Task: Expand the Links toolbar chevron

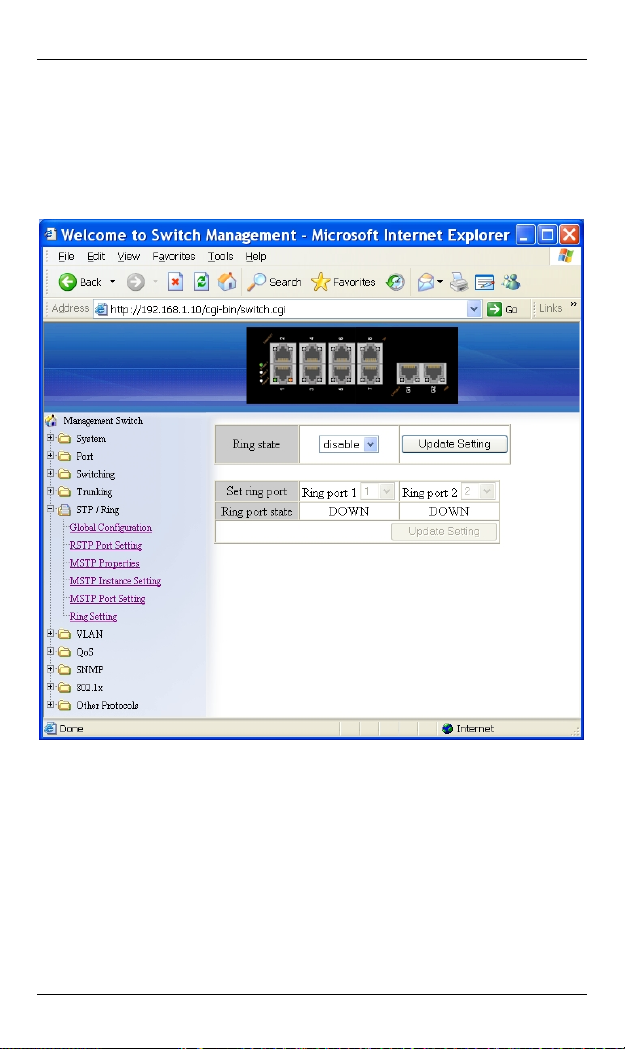Action: 573,304
